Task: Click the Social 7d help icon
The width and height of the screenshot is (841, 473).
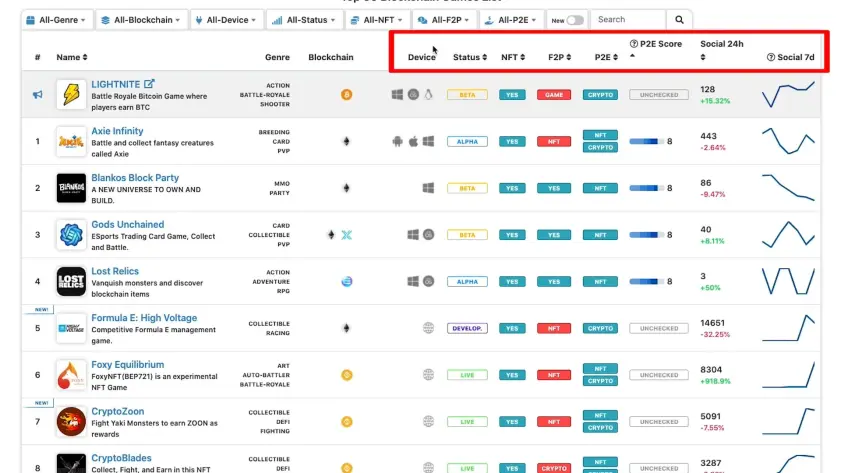Action: tap(771, 57)
